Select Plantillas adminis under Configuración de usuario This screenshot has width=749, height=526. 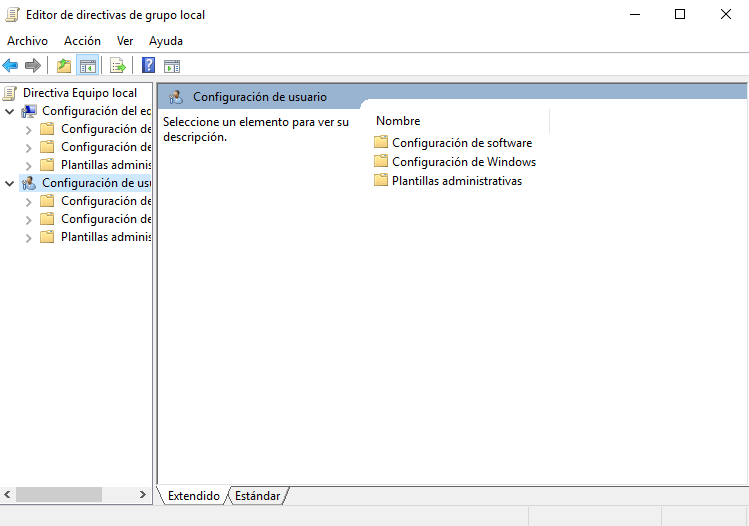point(106,237)
